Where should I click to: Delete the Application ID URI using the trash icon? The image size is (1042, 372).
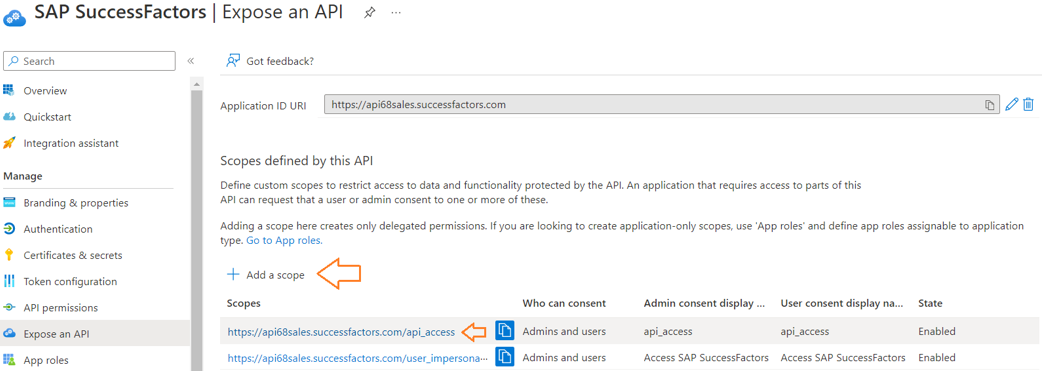pyautogui.click(x=1028, y=104)
